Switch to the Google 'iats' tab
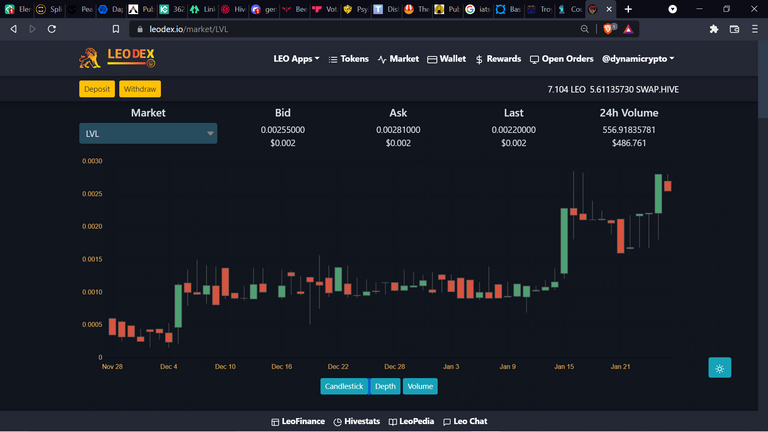768x432 pixels. 478,9
